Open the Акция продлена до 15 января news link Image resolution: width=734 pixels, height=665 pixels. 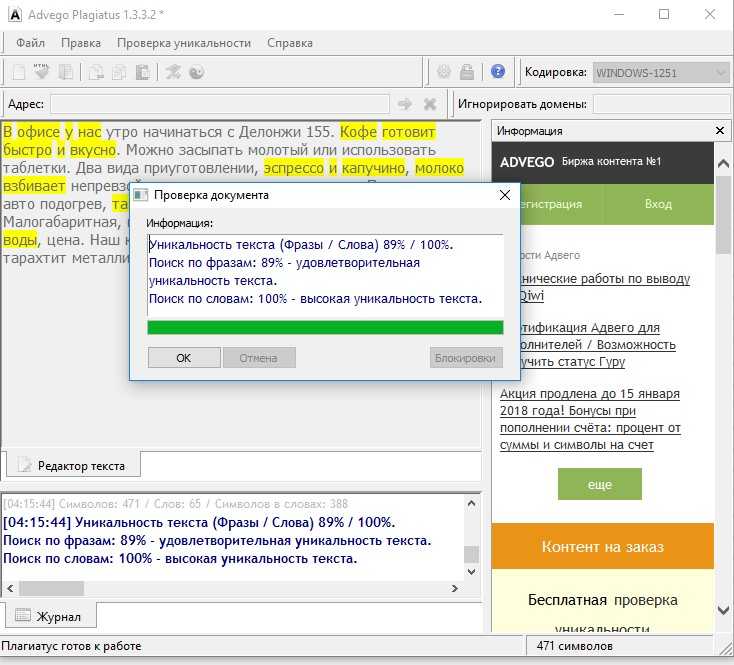(x=590, y=419)
